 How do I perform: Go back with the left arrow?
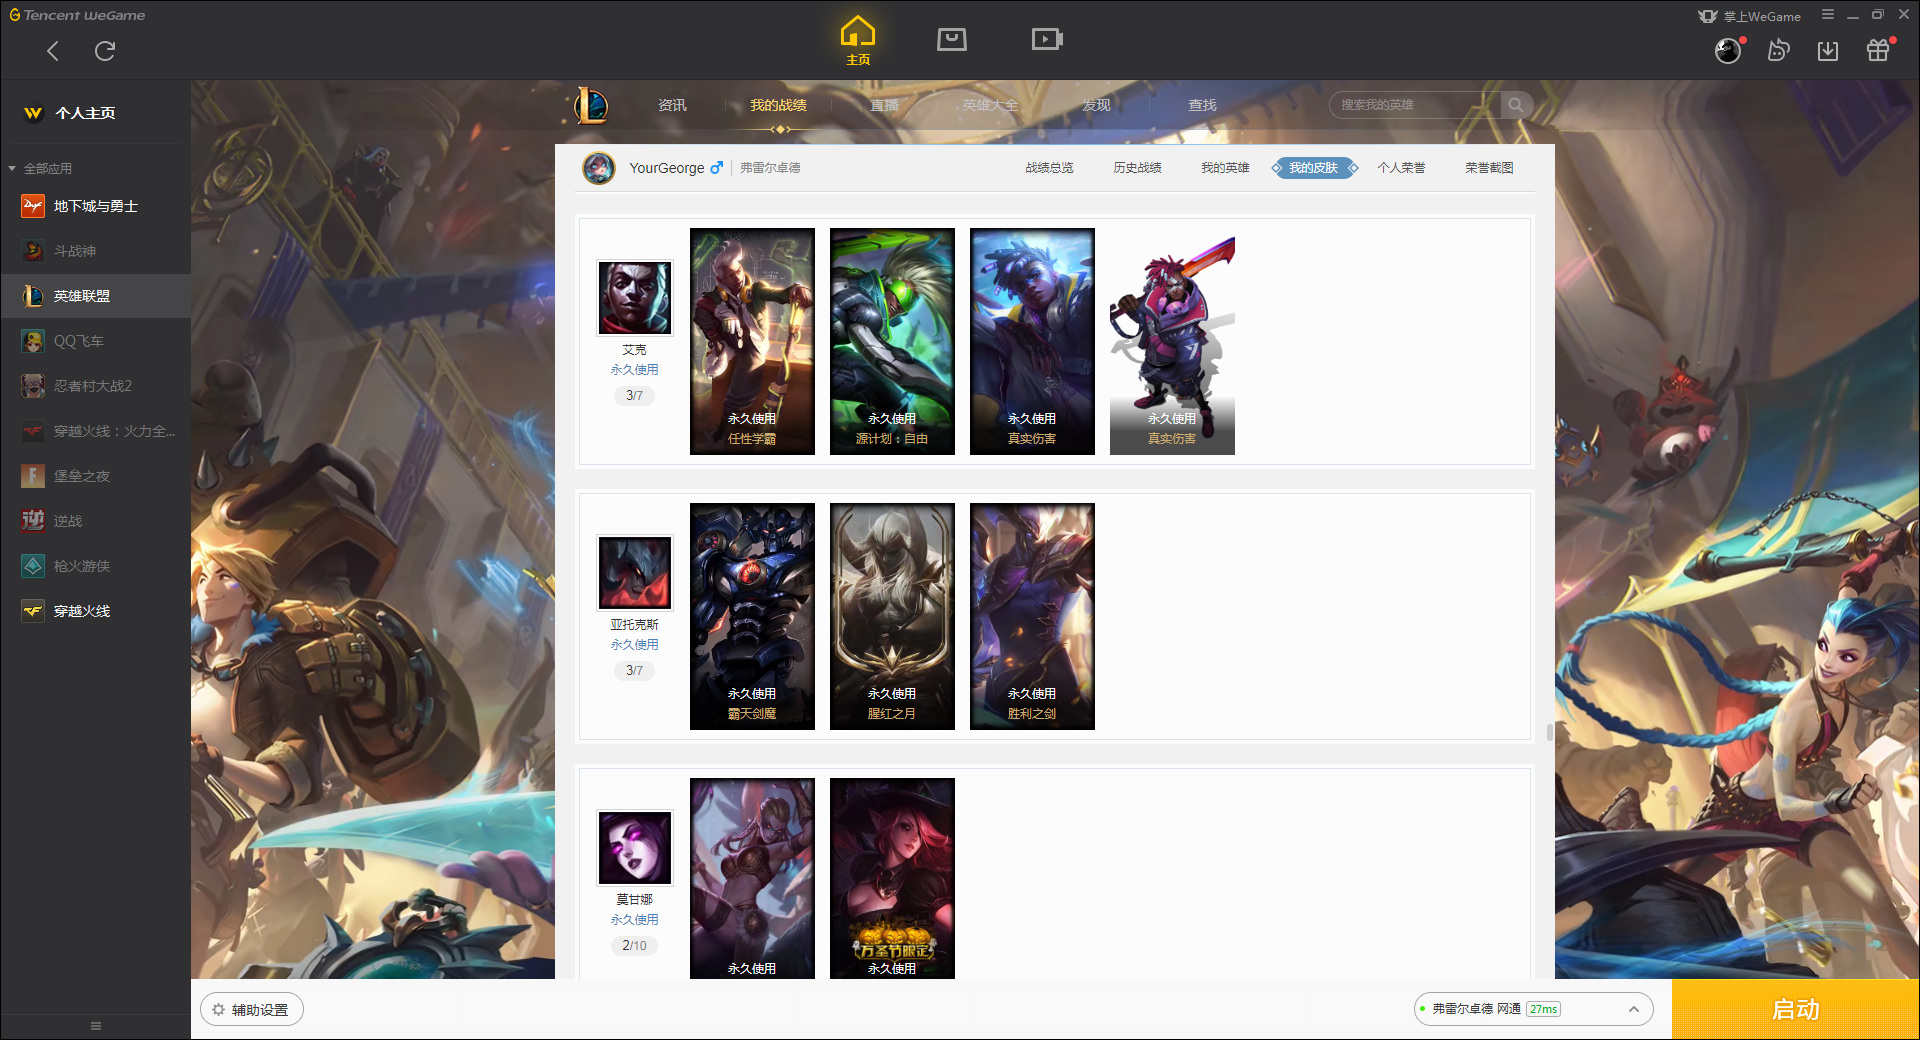53,51
